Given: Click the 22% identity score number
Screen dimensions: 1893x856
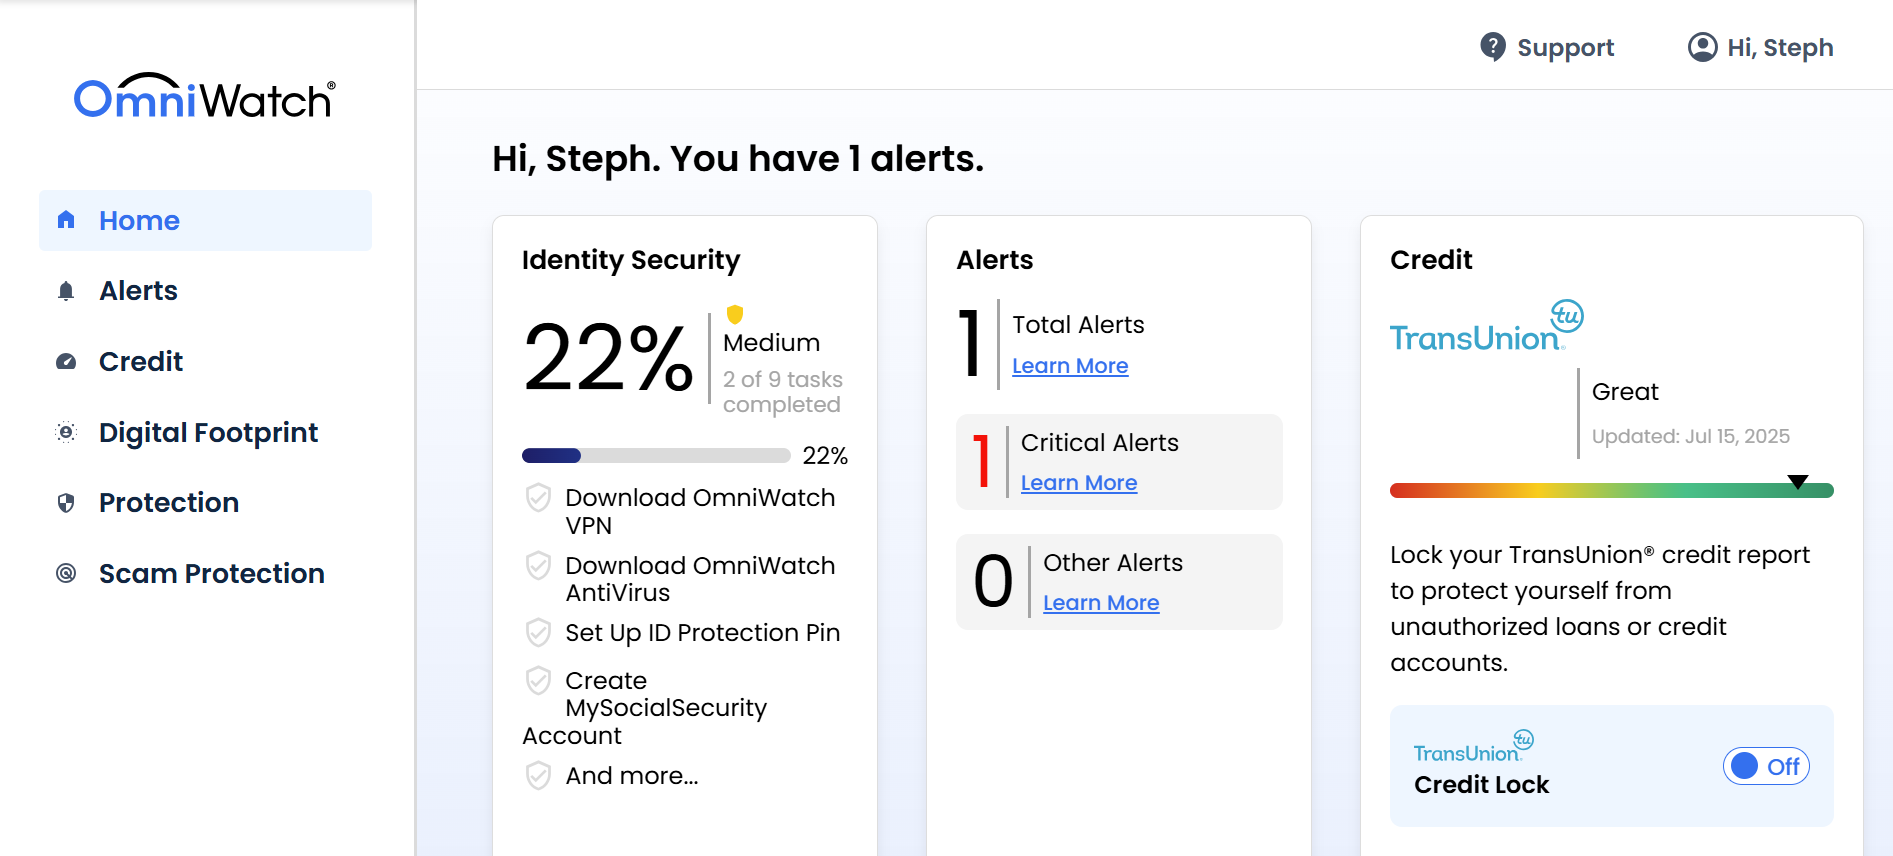Looking at the screenshot, I should pyautogui.click(x=608, y=357).
